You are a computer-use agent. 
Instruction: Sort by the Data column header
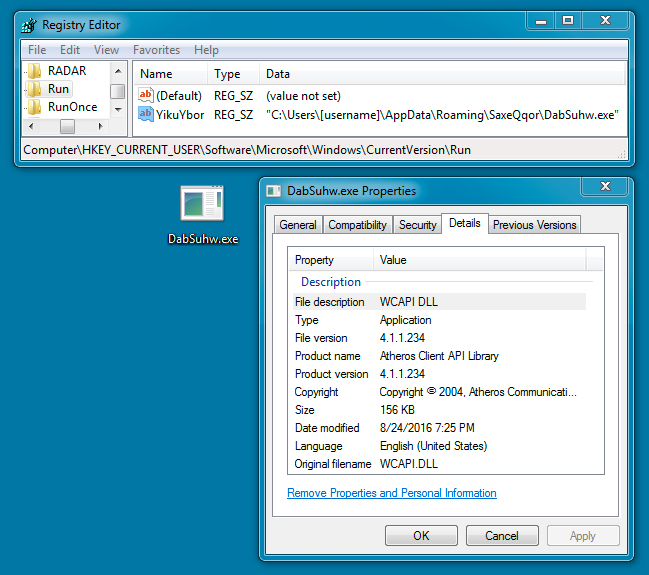click(278, 74)
